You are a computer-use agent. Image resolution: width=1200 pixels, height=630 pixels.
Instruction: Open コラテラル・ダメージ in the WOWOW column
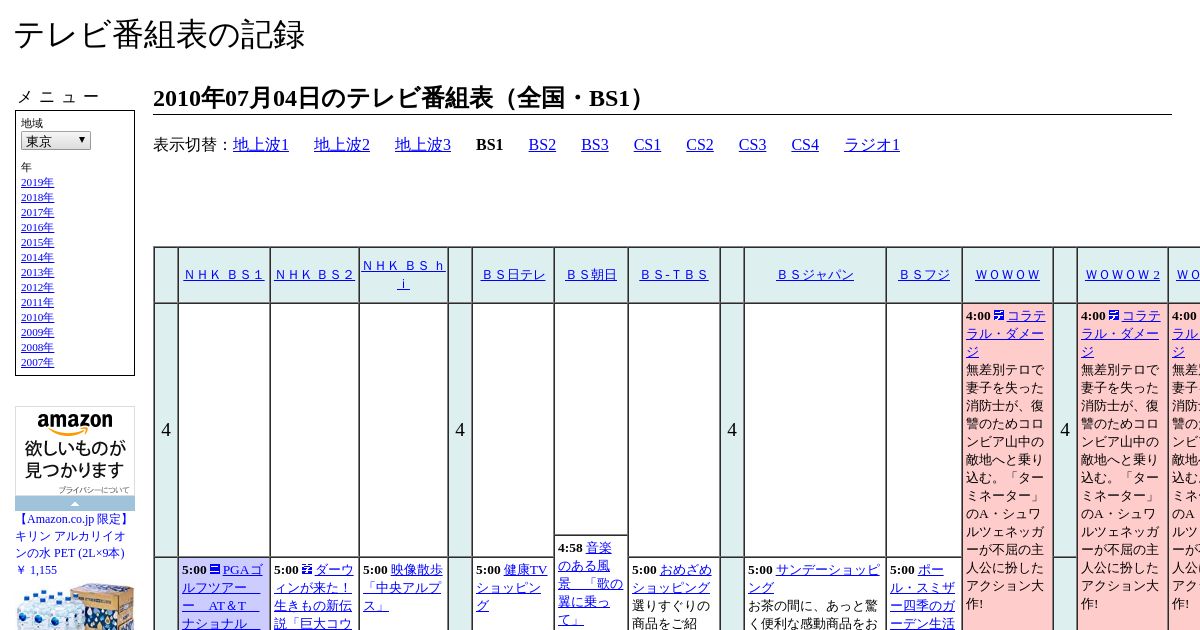pyautogui.click(x=1005, y=334)
